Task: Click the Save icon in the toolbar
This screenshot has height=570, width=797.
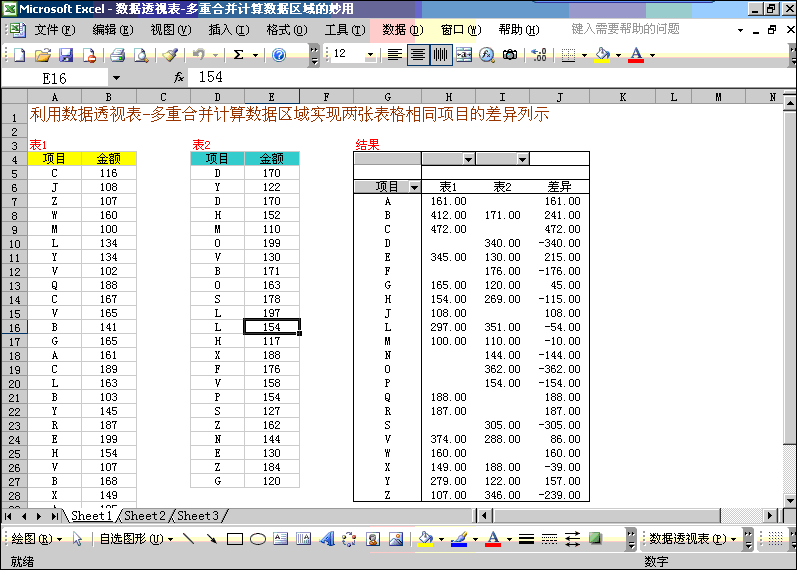Action: pos(65,55)
